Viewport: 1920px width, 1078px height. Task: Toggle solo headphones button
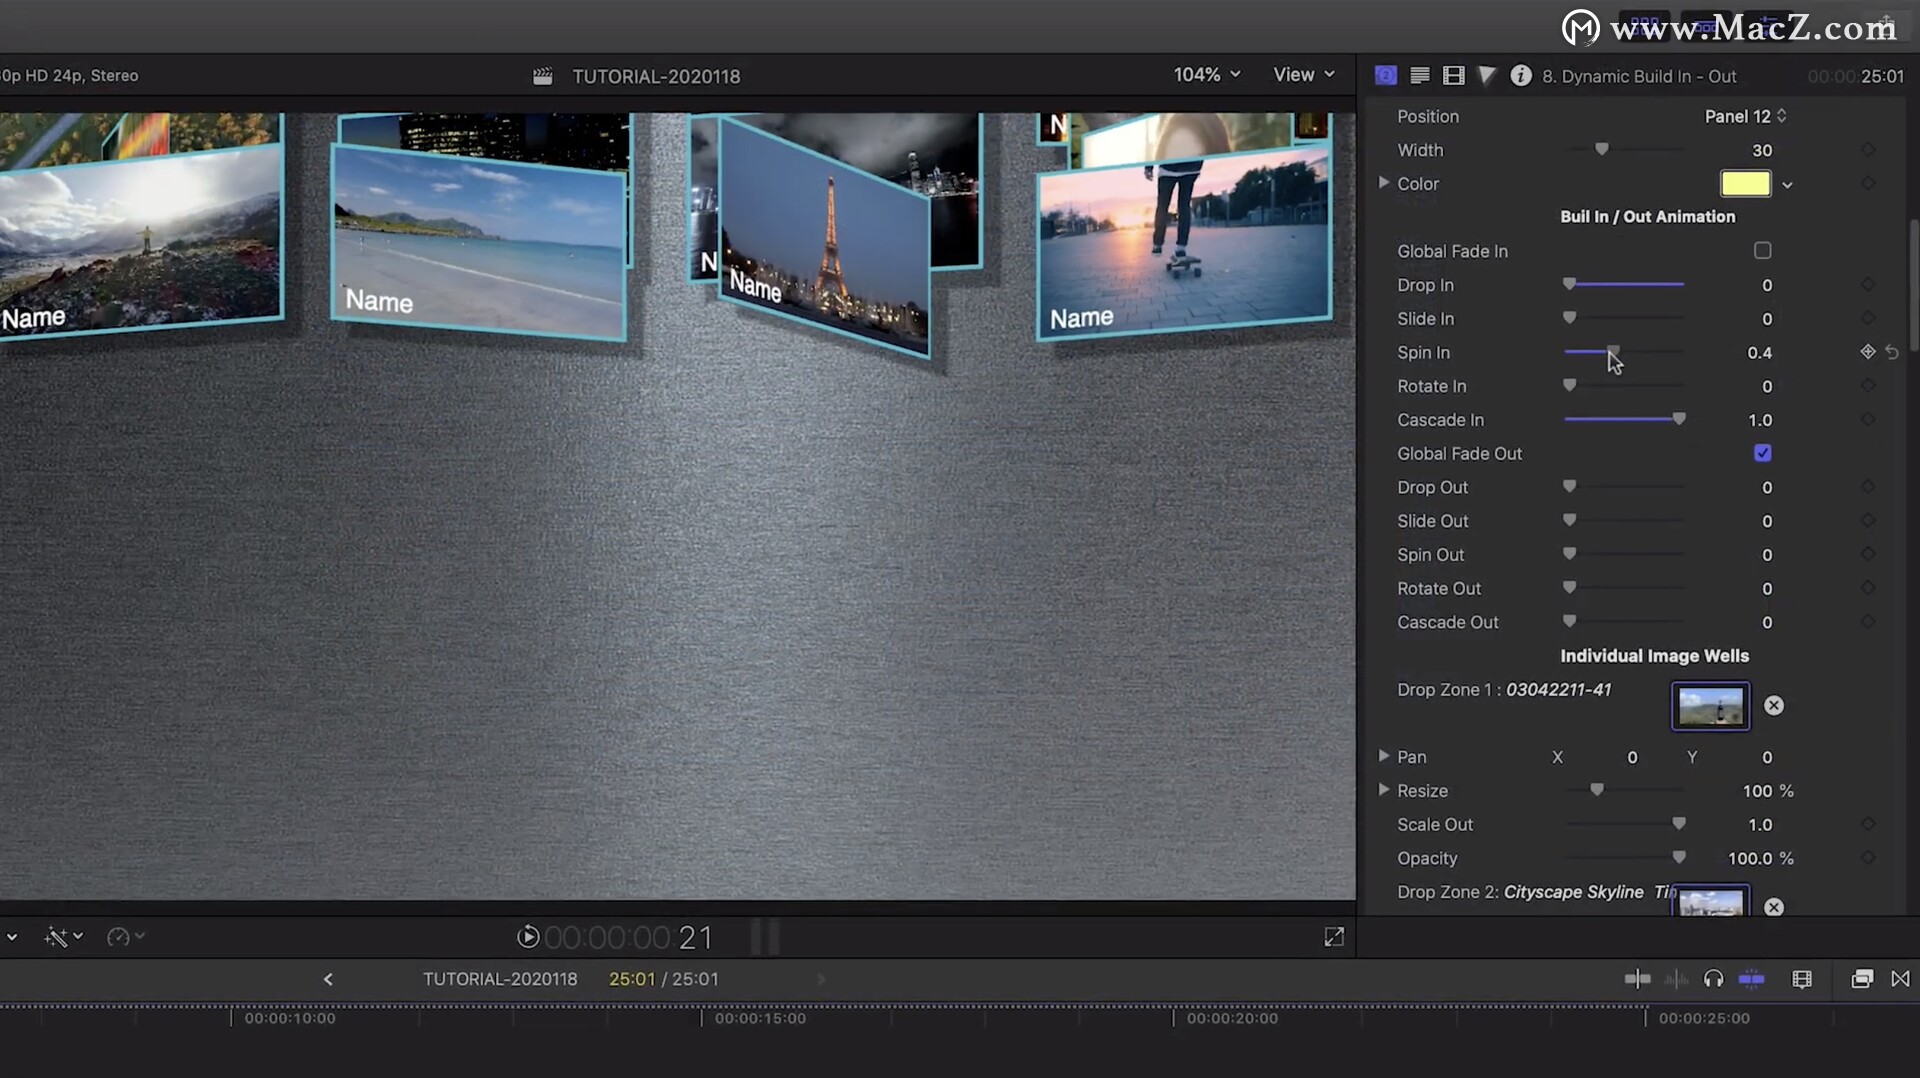(1714, 979)
